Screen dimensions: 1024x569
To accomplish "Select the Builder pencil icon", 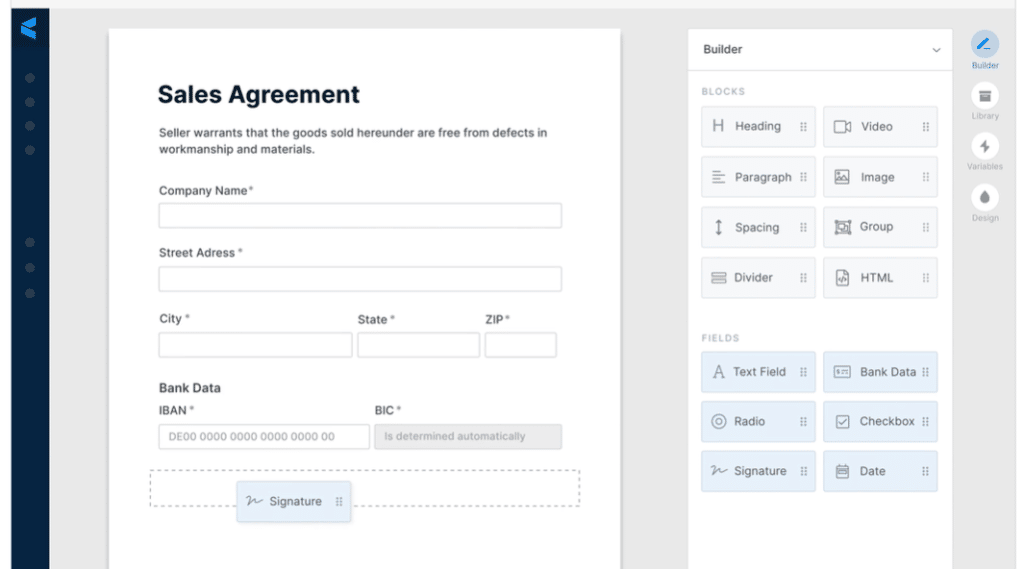I will click(984, 44).
